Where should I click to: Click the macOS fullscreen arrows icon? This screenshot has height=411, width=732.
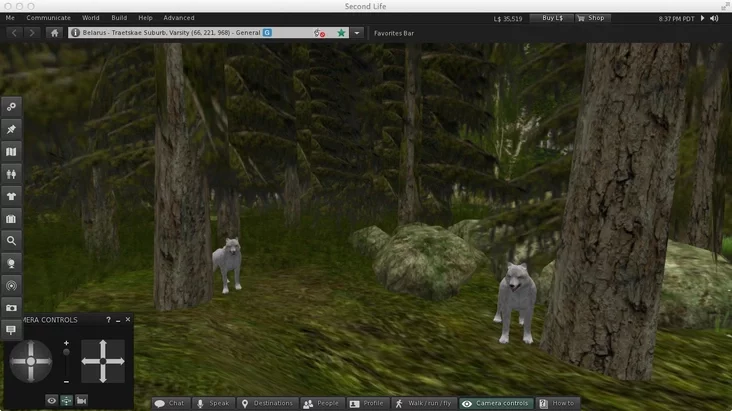point(725,7)
